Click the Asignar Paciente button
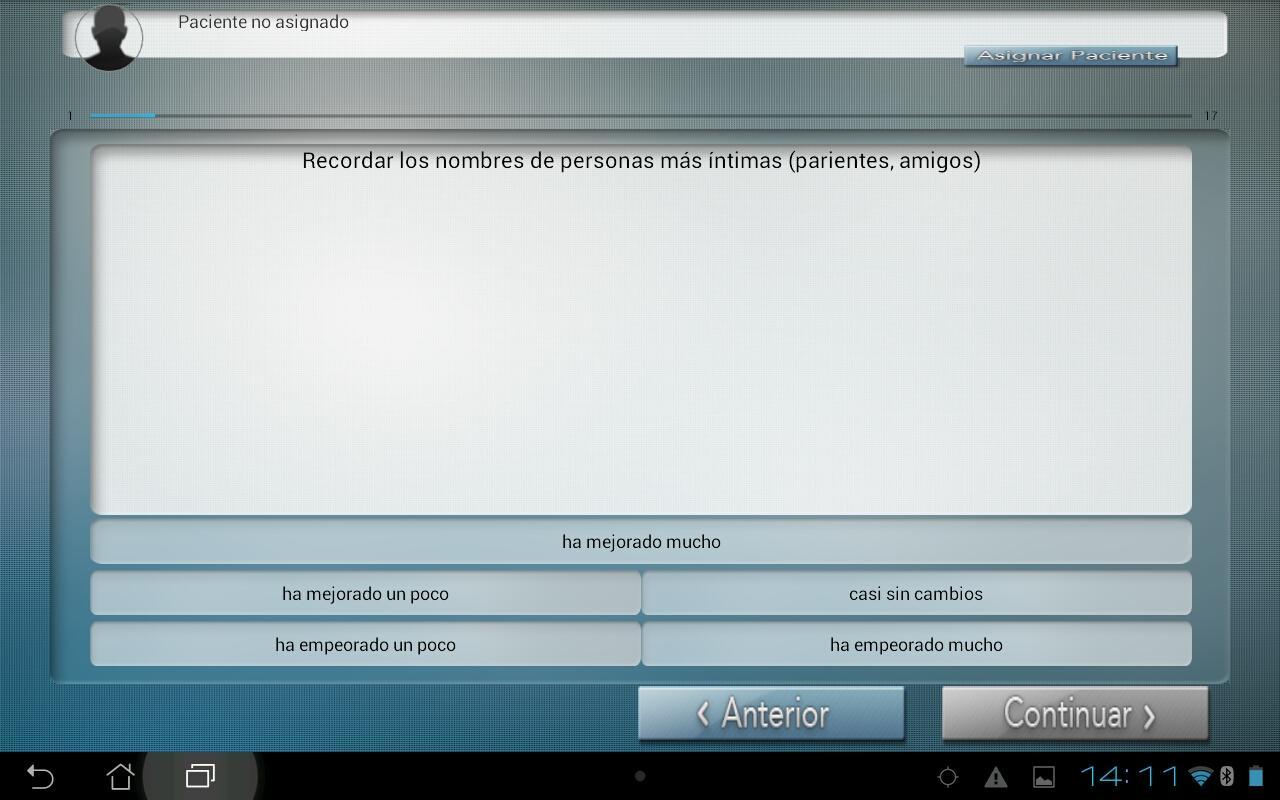This screenshot has height=800, width=1280. click(1070, 55)
